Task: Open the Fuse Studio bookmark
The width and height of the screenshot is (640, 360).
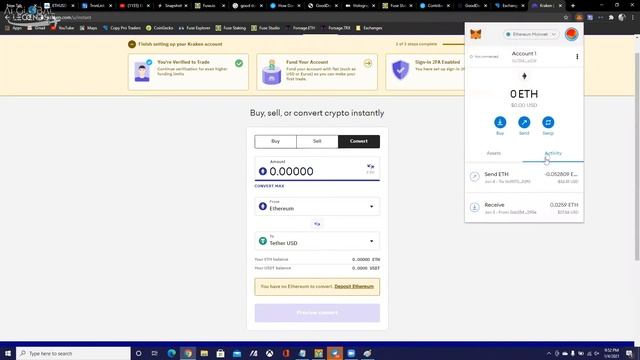Action: point(265,28)
